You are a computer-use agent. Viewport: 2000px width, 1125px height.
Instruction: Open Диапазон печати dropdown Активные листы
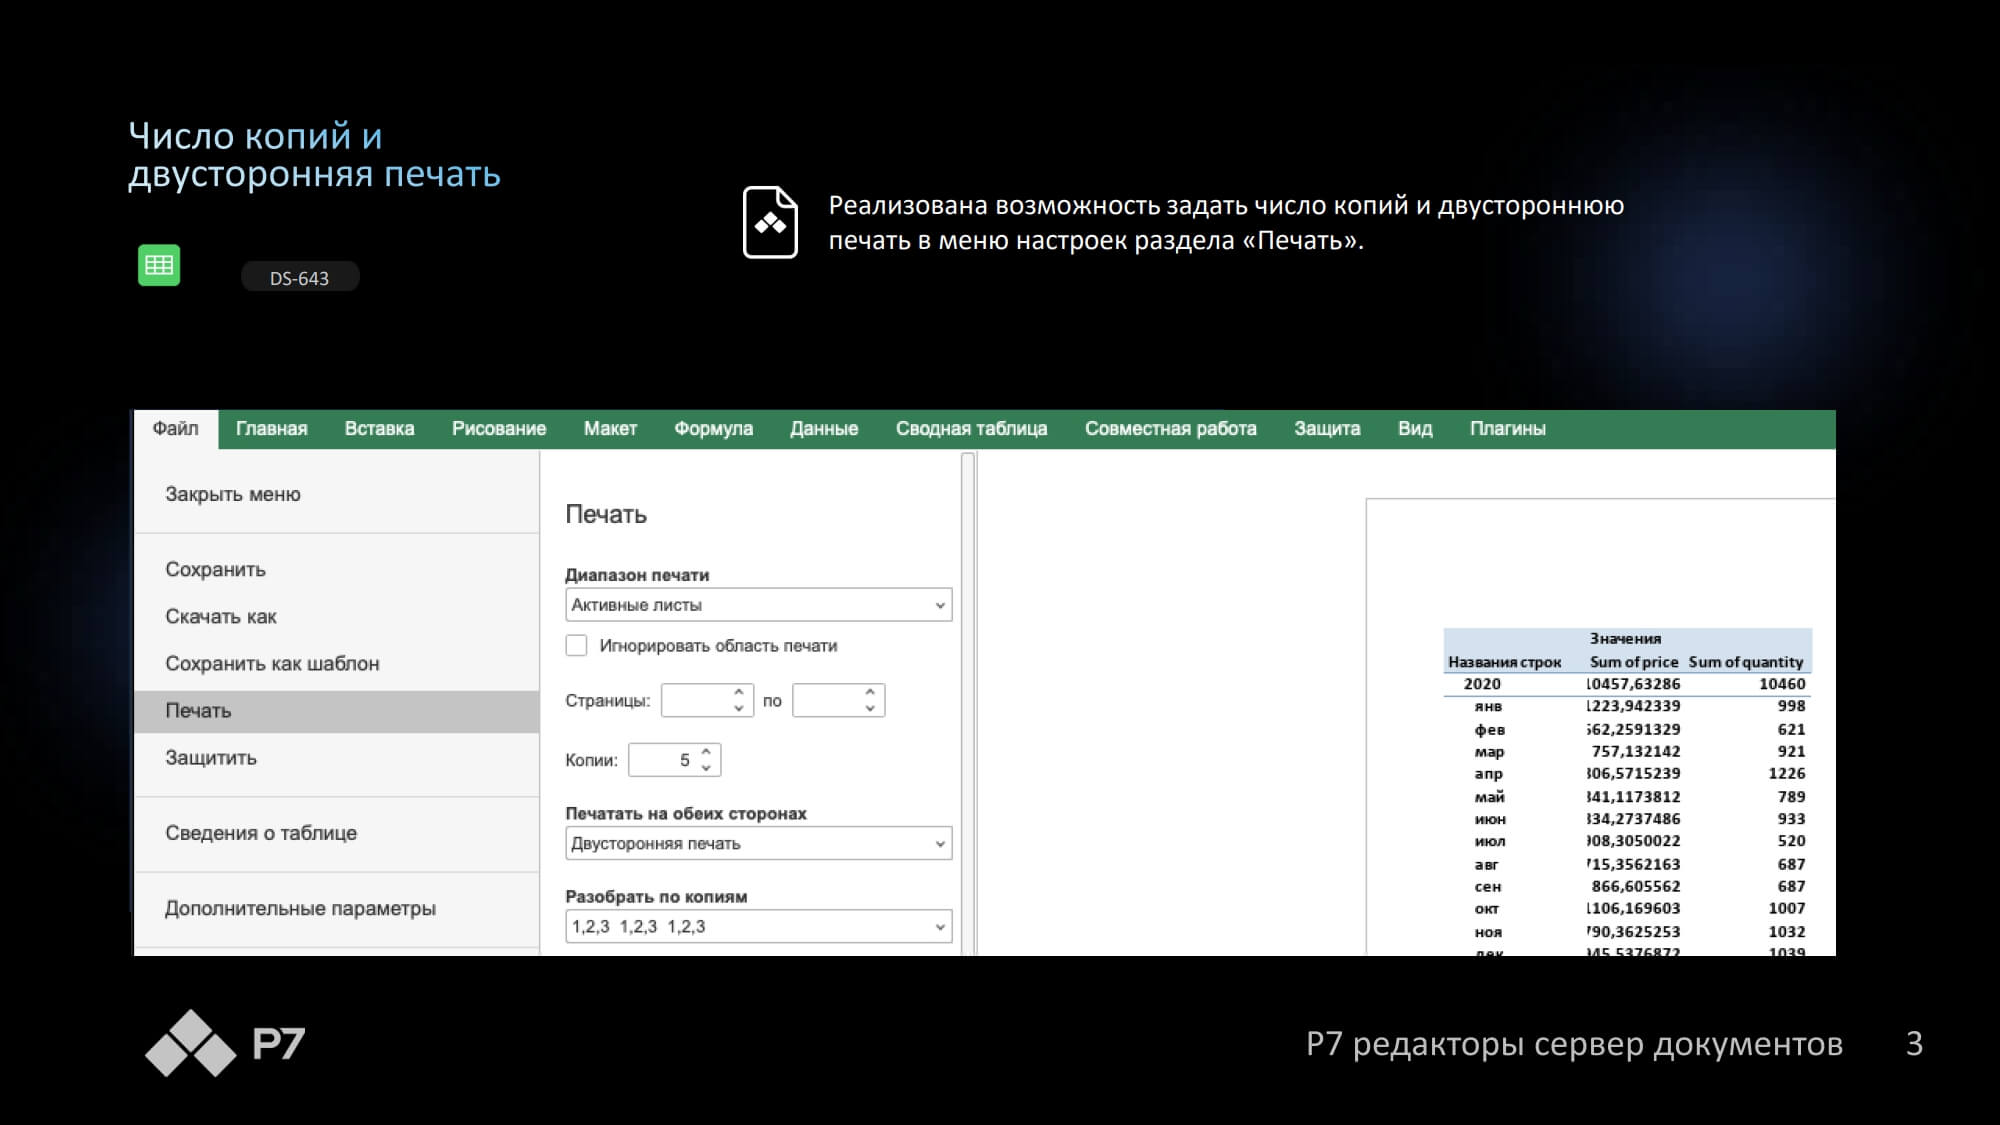point(759,605)
